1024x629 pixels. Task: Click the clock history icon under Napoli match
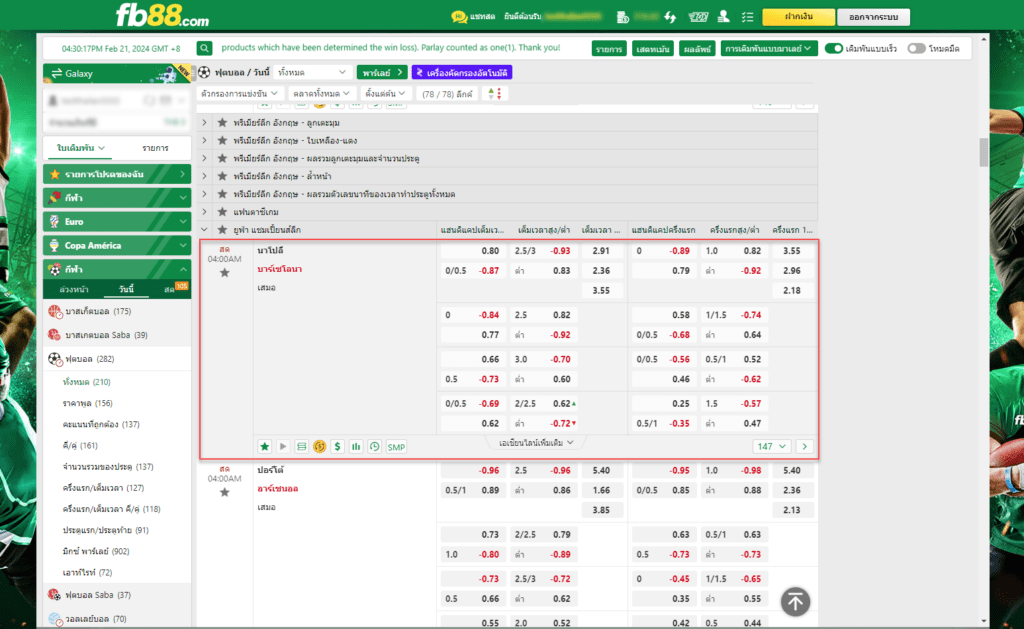(x=374, y=447)
